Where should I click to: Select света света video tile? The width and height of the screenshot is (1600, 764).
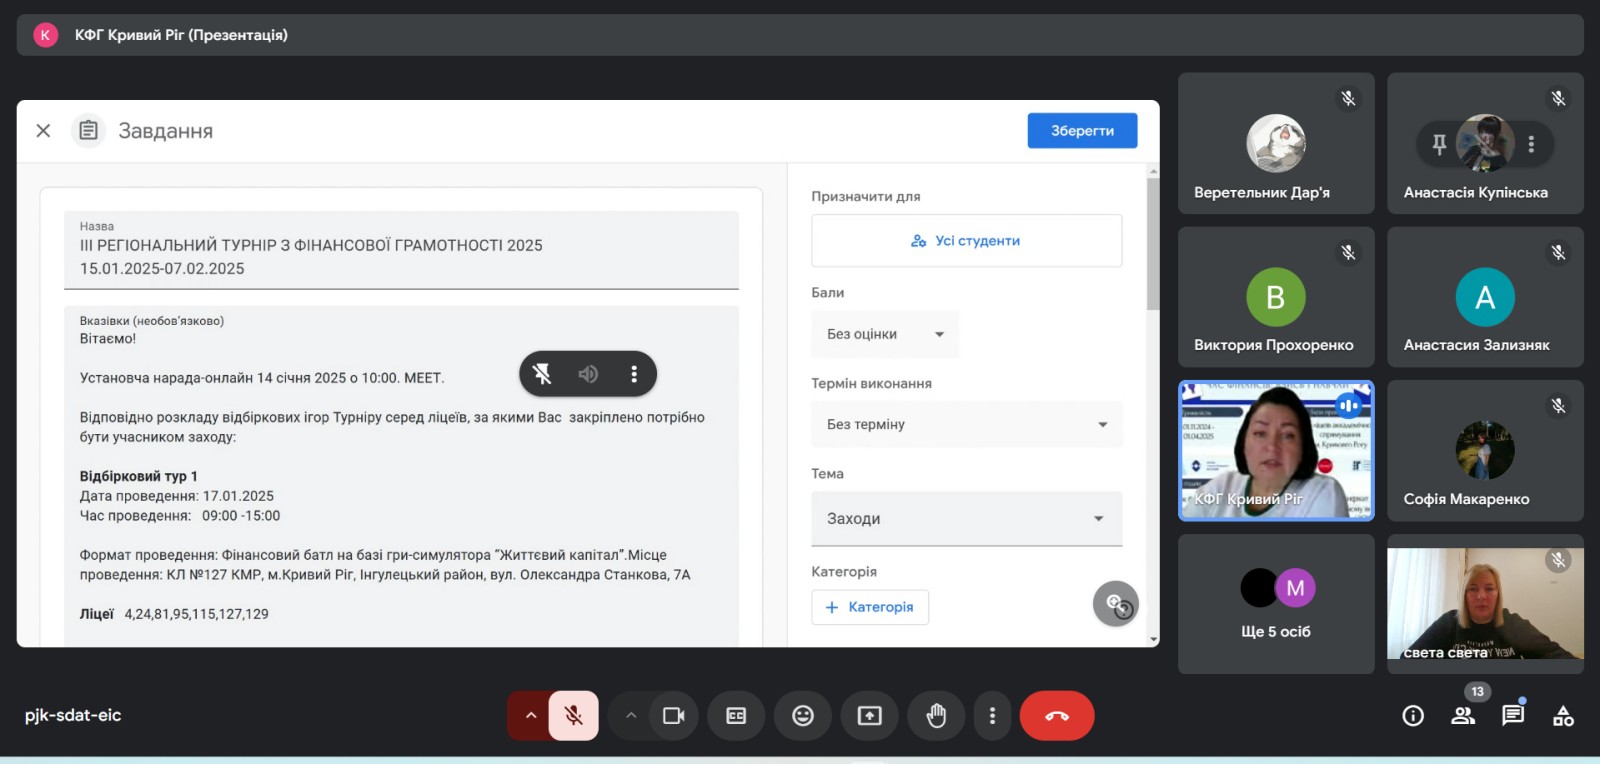1485,604
